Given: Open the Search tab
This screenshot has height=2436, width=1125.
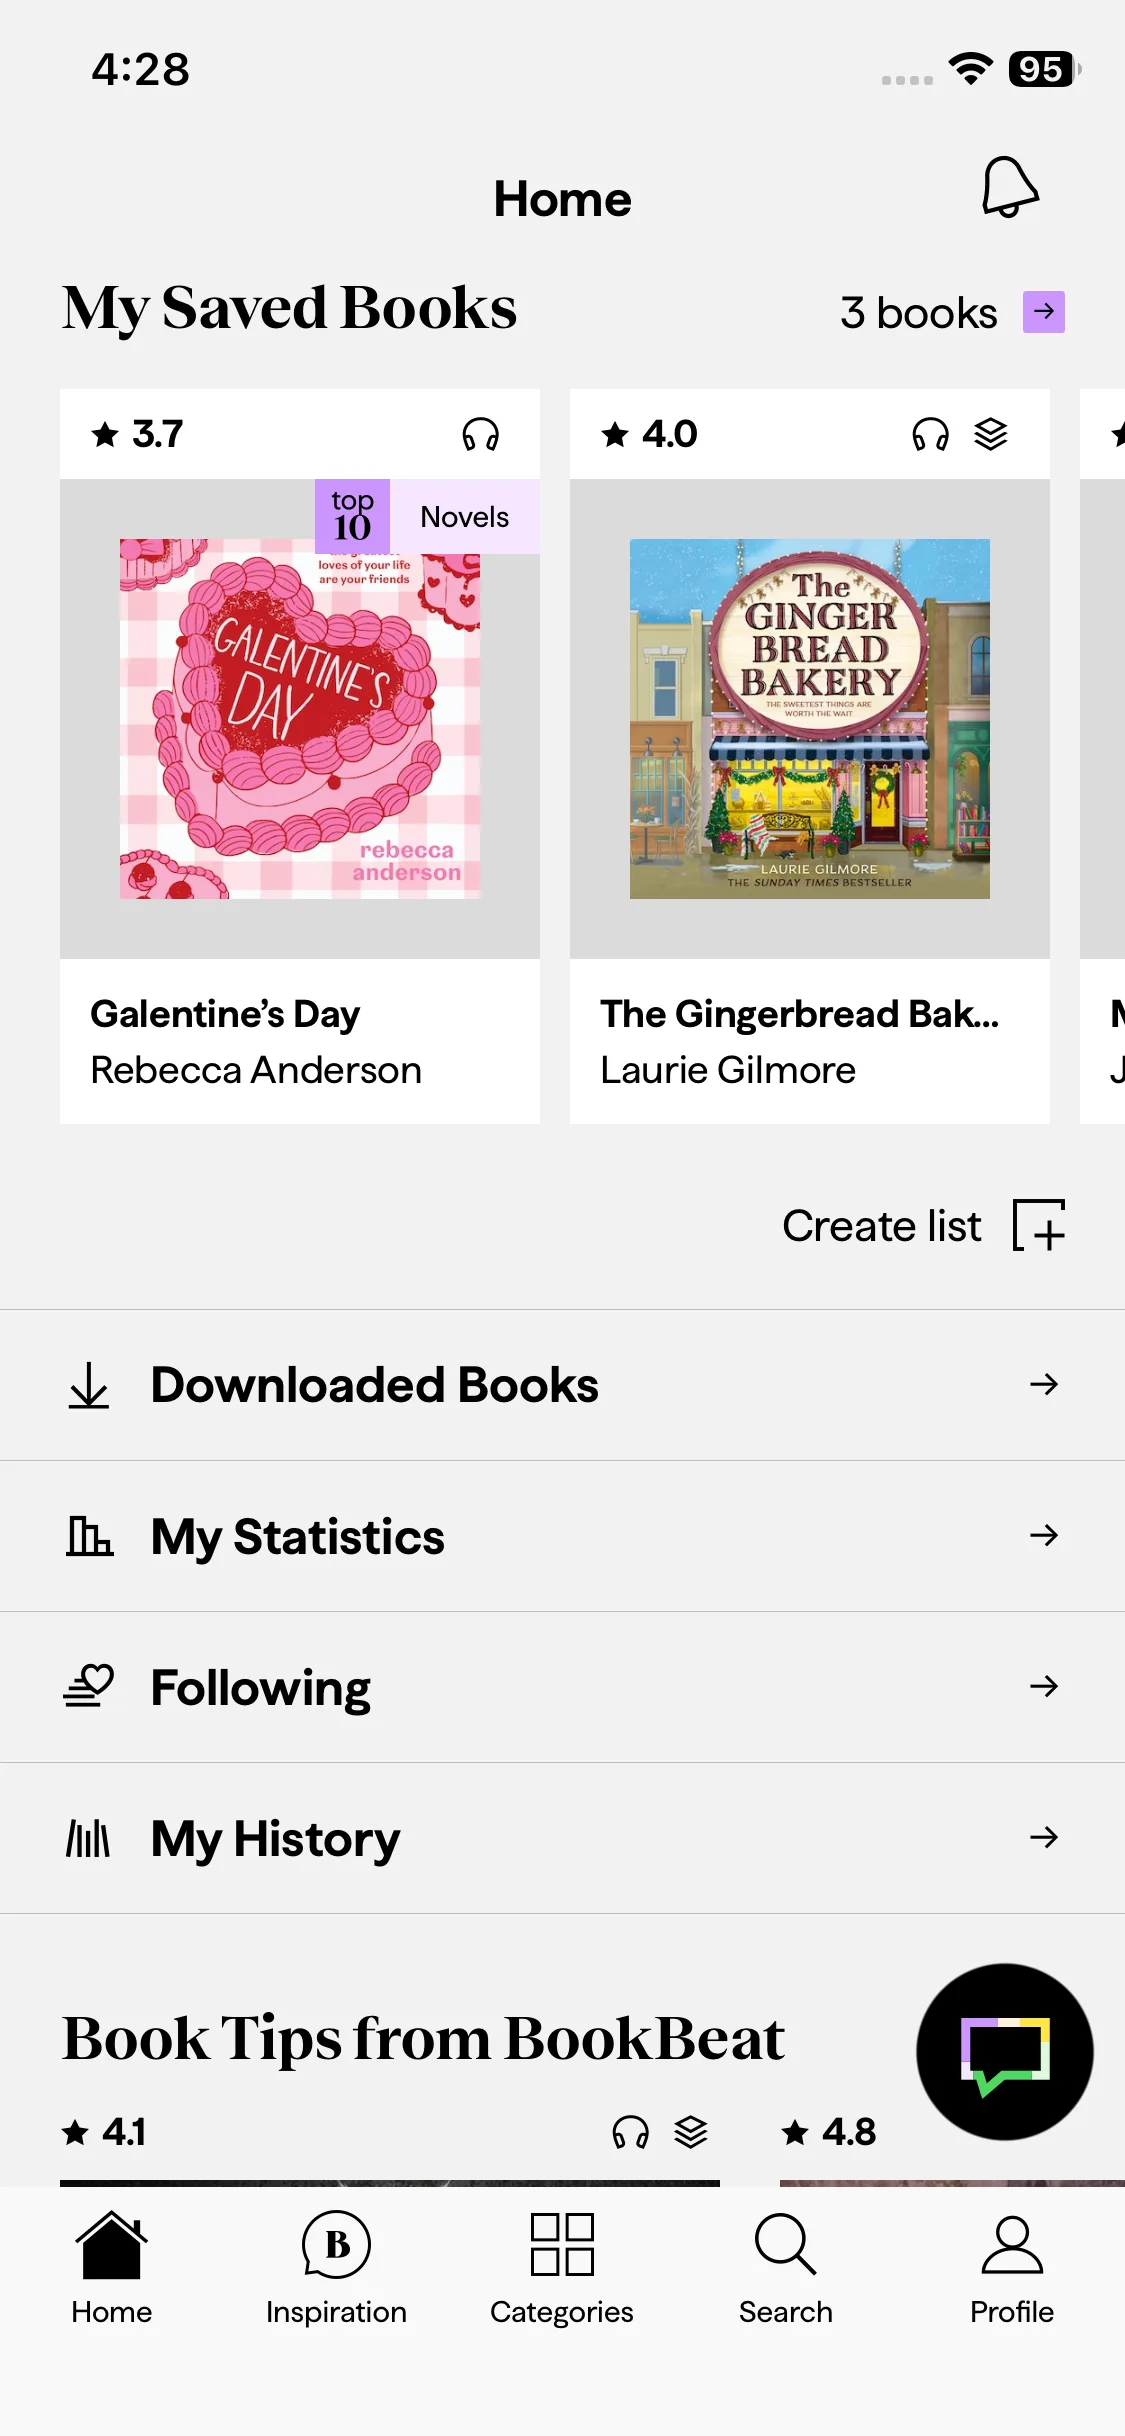Looking at the screenshot, I should pos(786,2268).
